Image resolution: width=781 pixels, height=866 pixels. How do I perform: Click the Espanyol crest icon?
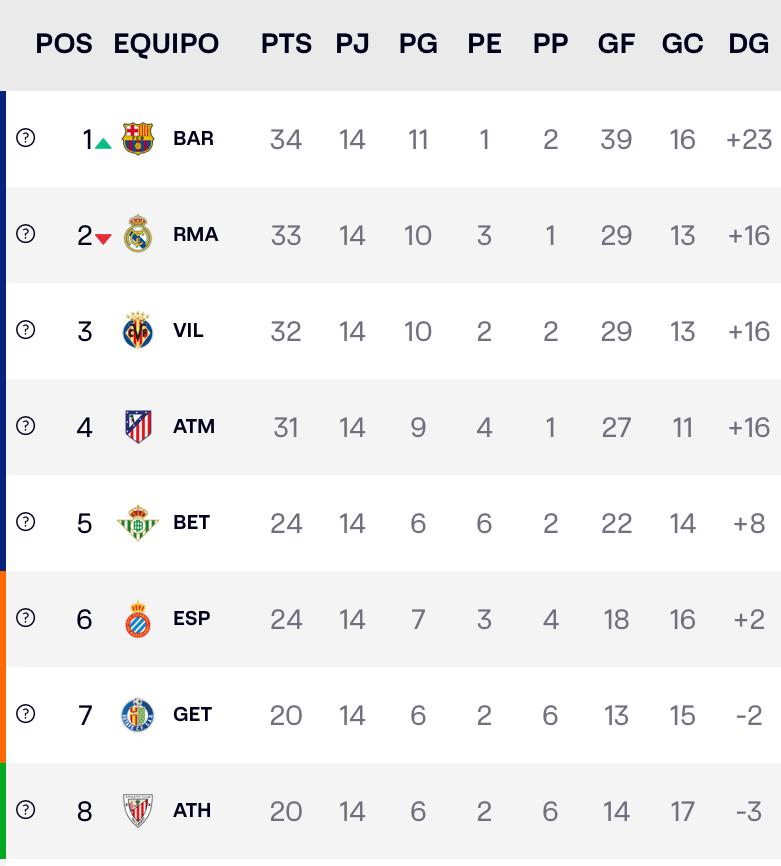tap(138, 619)
